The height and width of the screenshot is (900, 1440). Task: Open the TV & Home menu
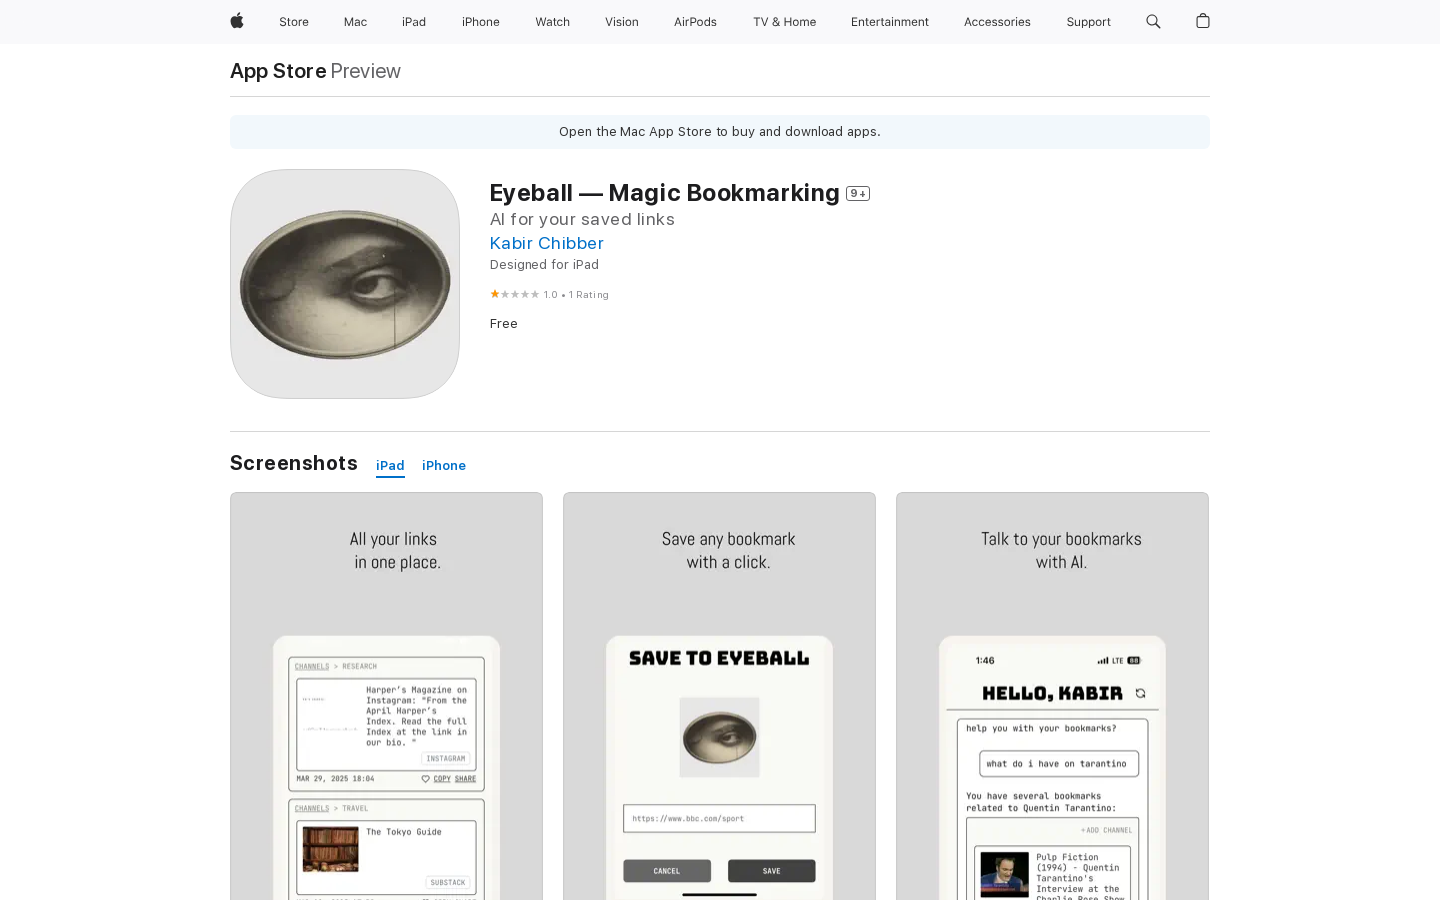coord(784,22)
